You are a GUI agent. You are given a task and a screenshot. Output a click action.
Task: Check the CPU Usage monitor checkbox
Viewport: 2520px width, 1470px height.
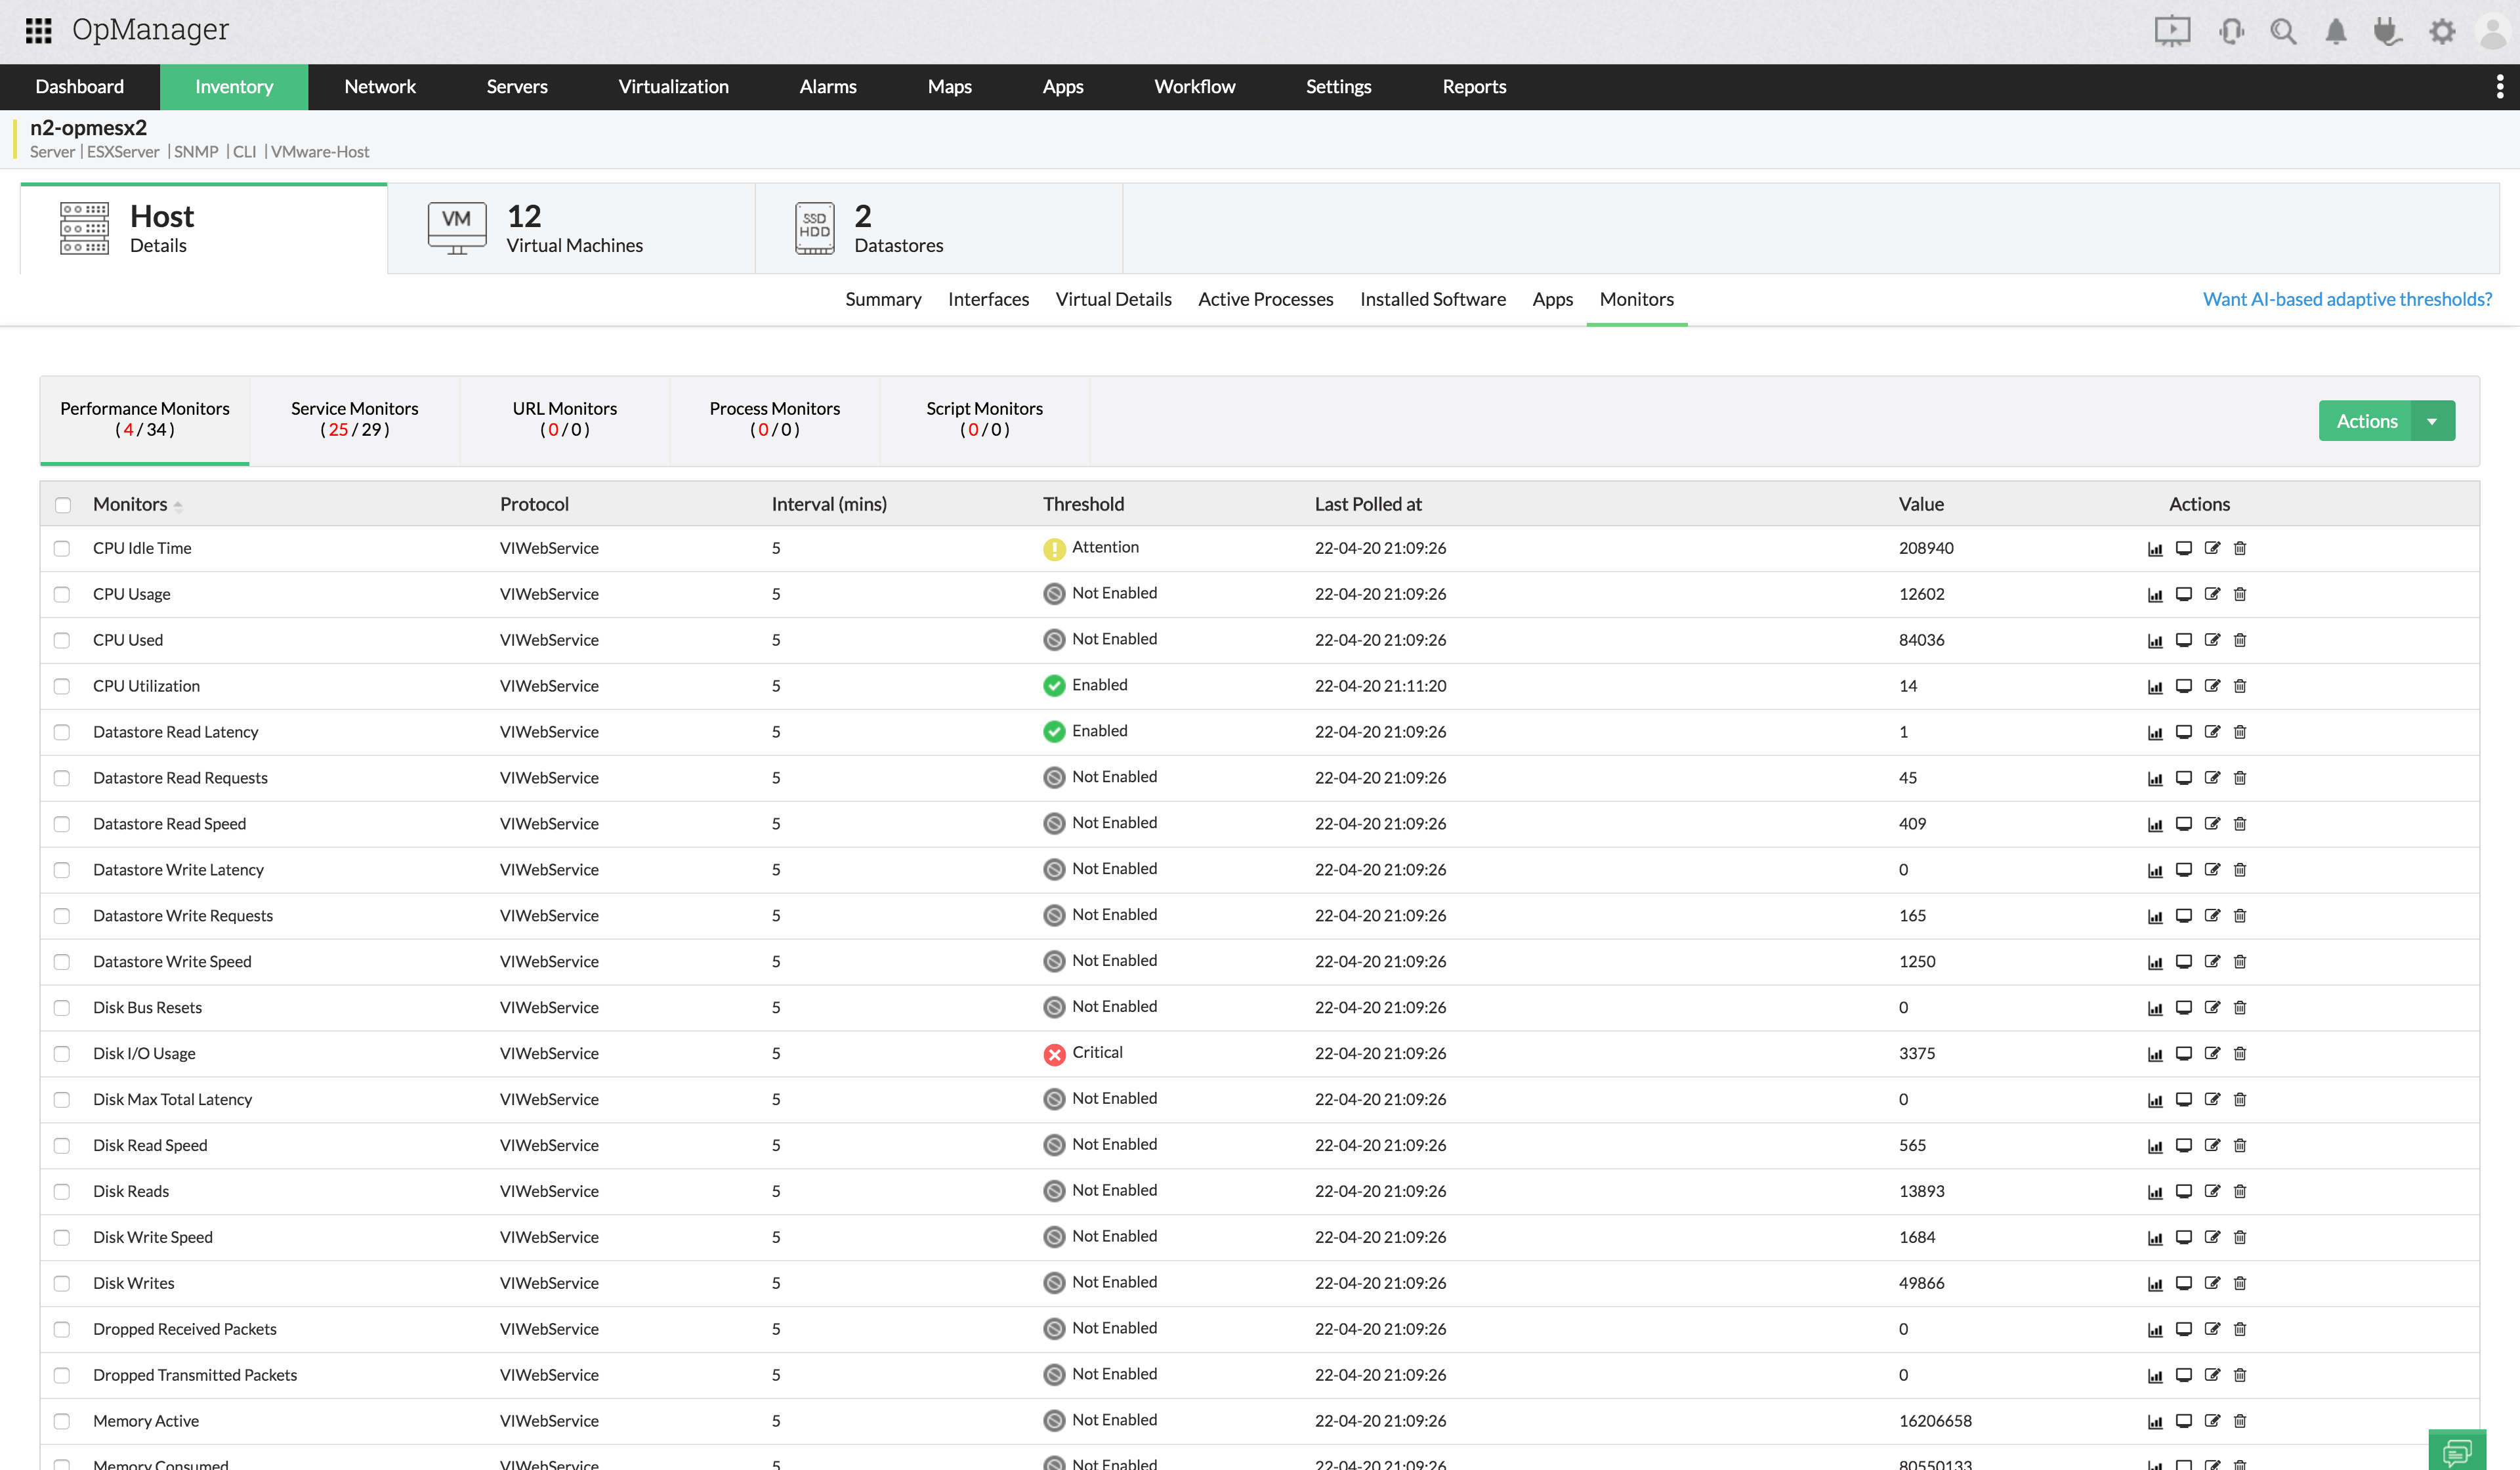coord(62,595)
